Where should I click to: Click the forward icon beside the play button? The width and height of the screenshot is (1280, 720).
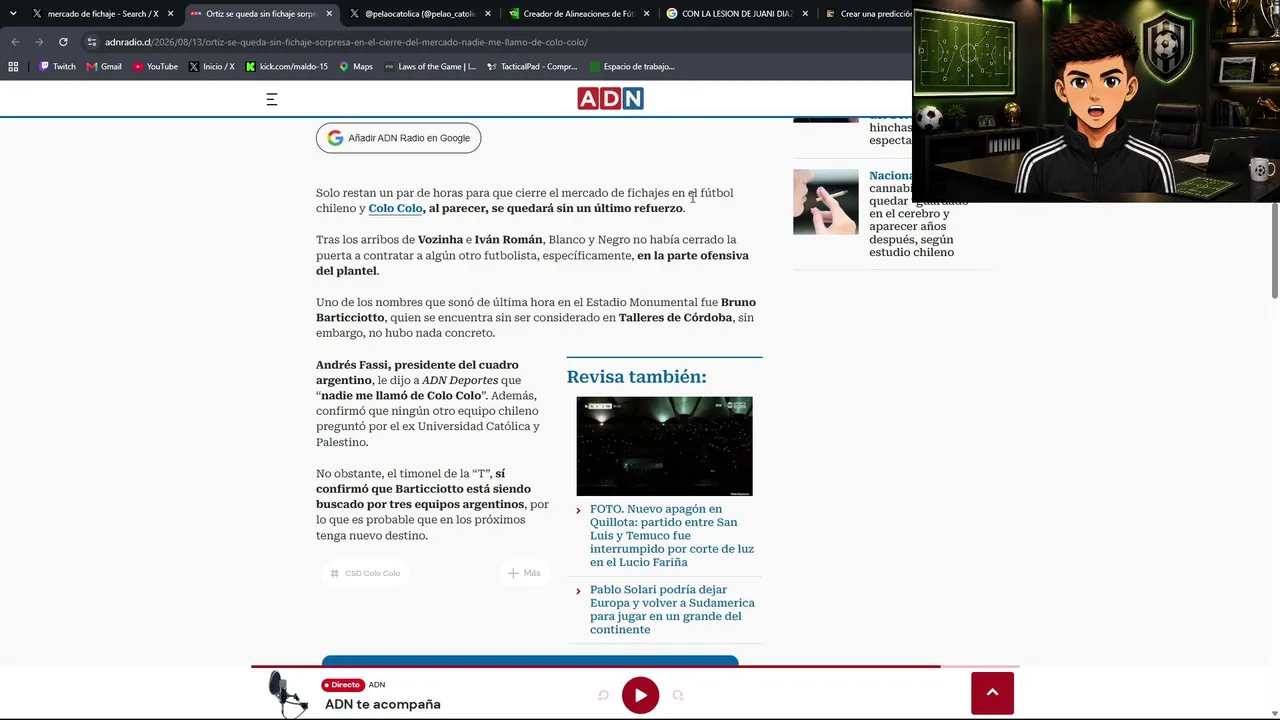click(678, 695)
